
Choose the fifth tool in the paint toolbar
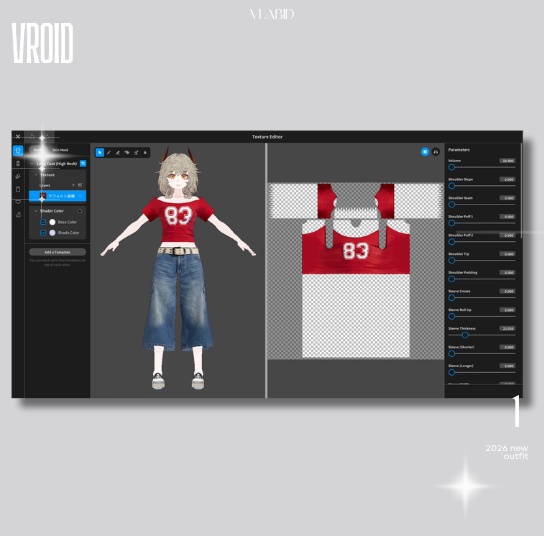pyautogui.click(x=136, y=152)
